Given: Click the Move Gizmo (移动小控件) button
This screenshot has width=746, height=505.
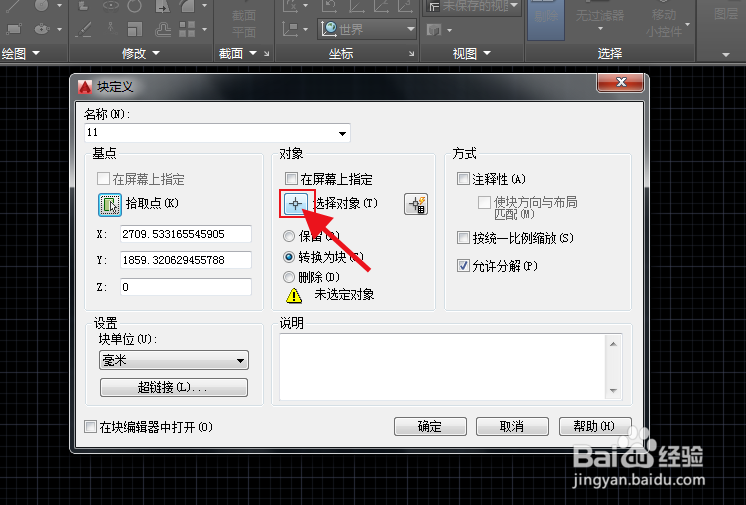Looking at the screenshot, I should (664, 23).
